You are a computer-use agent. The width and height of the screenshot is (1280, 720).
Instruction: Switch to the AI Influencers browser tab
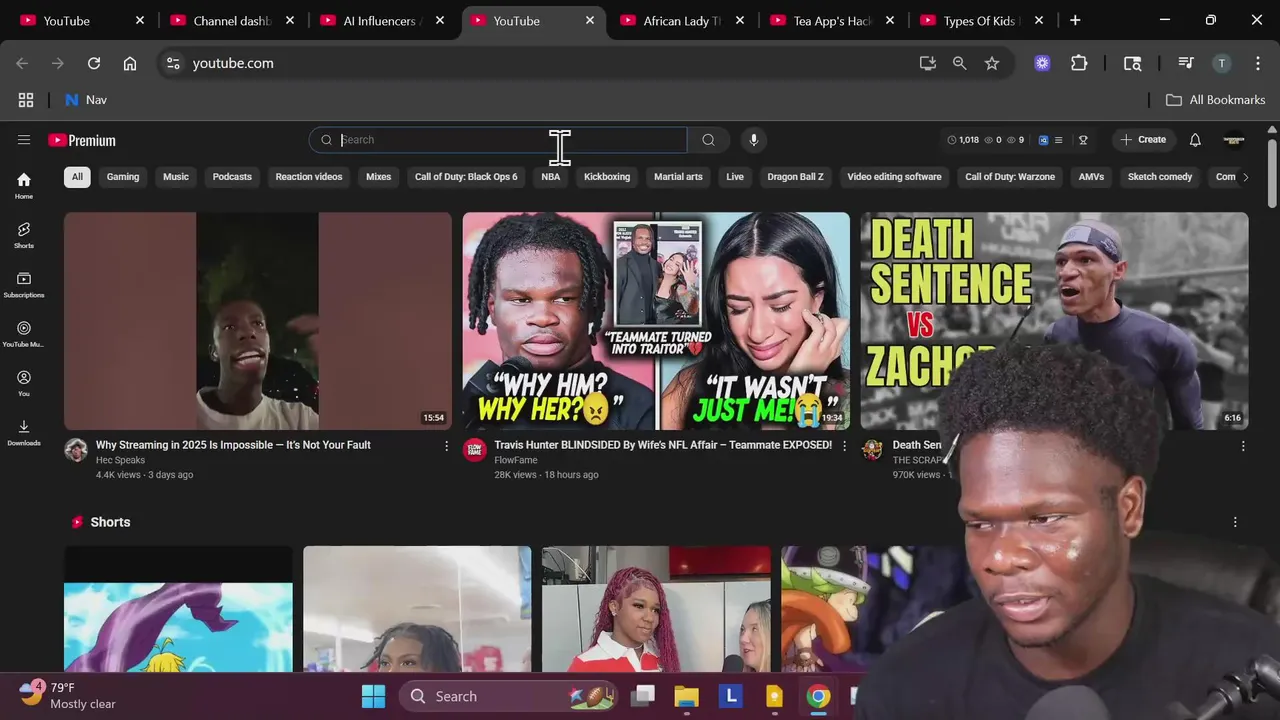tap(381, 21)
